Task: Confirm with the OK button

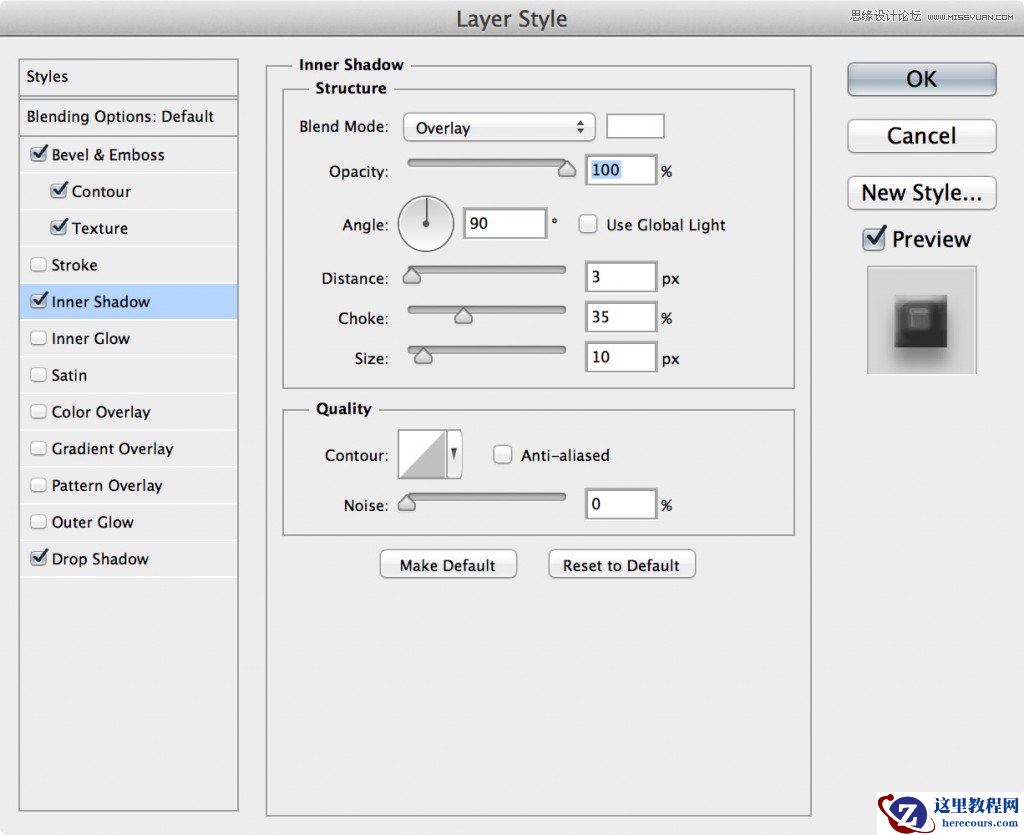Action: pyautogui.click(x=921, y=80)
